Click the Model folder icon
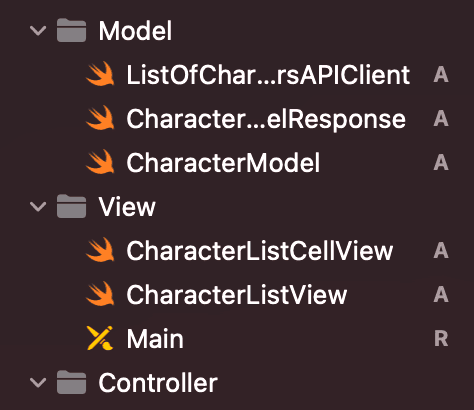The height and width of the screenshot is (410, 474). [x=71, y=30]
